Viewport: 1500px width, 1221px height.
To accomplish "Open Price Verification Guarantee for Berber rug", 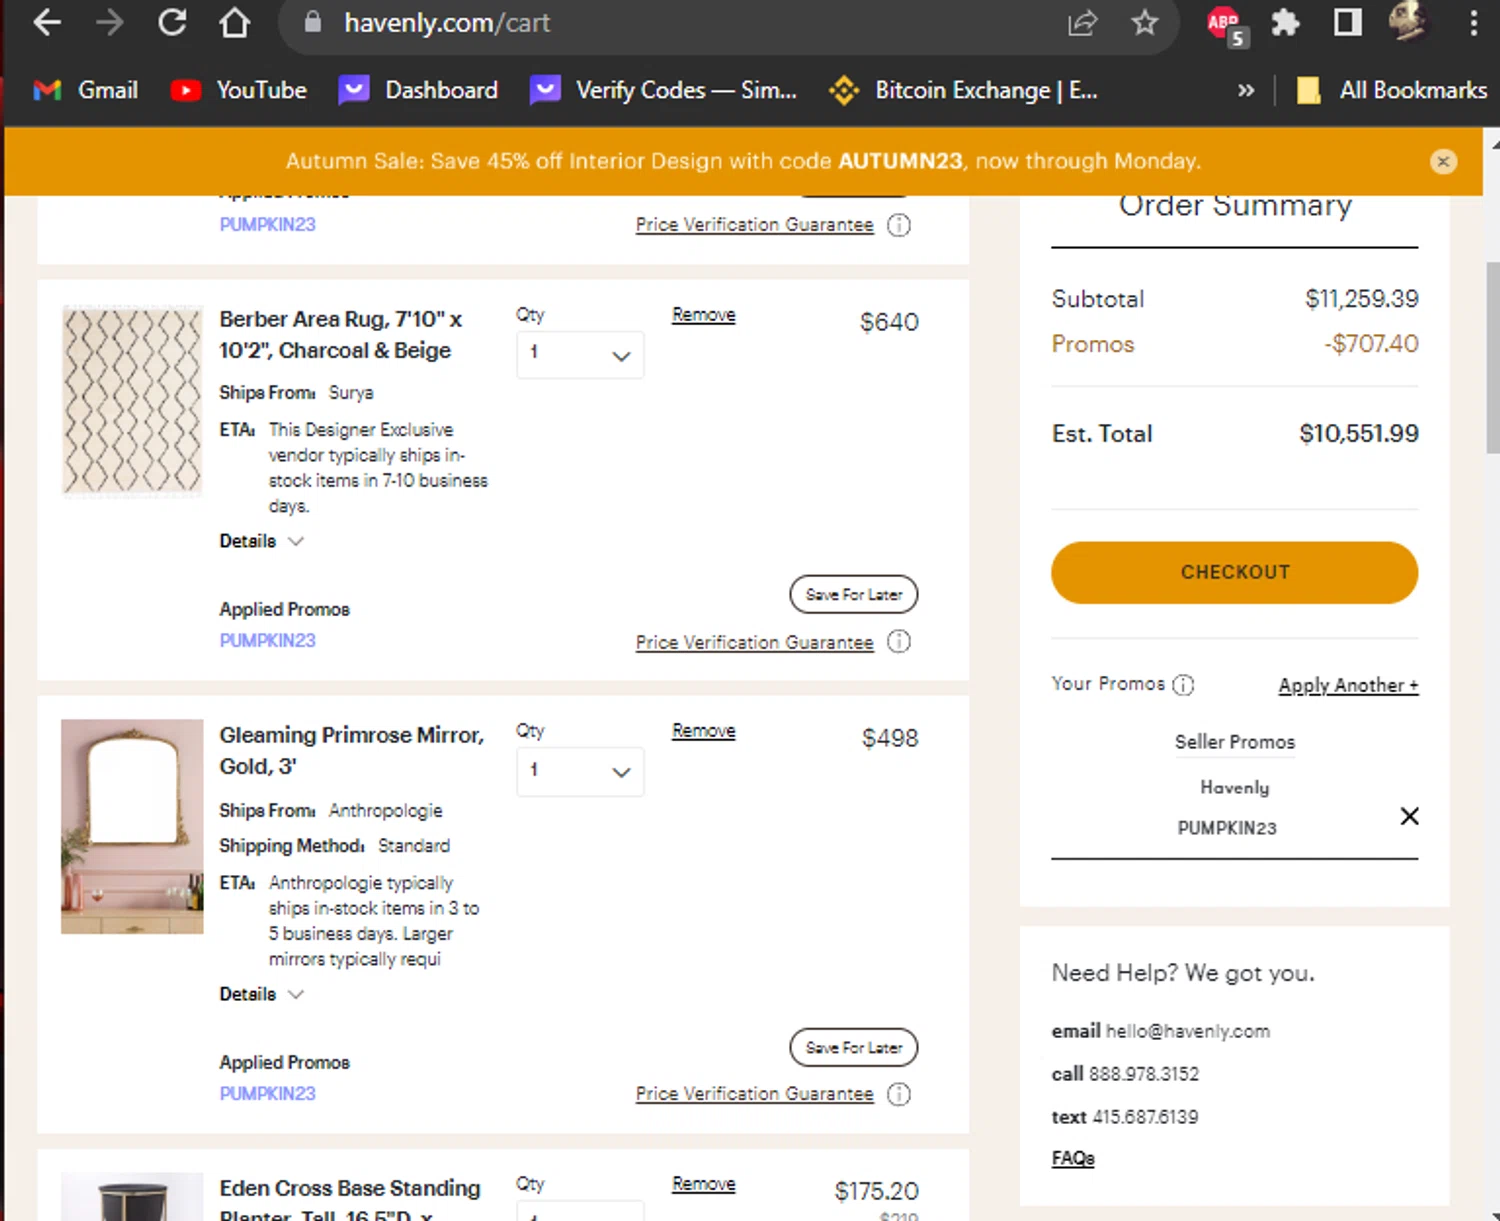I will [754, 642].
